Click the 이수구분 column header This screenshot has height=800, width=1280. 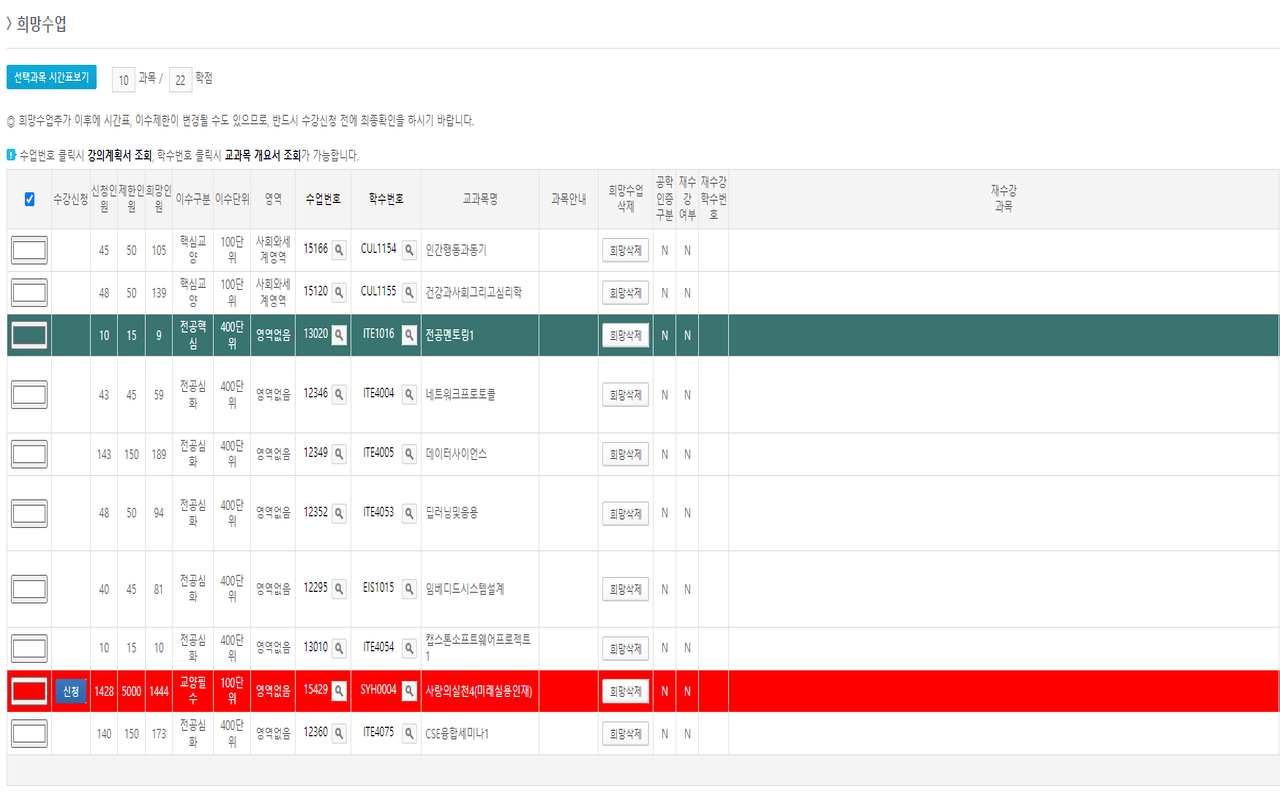pyautogui.click(x=193, y=199)
